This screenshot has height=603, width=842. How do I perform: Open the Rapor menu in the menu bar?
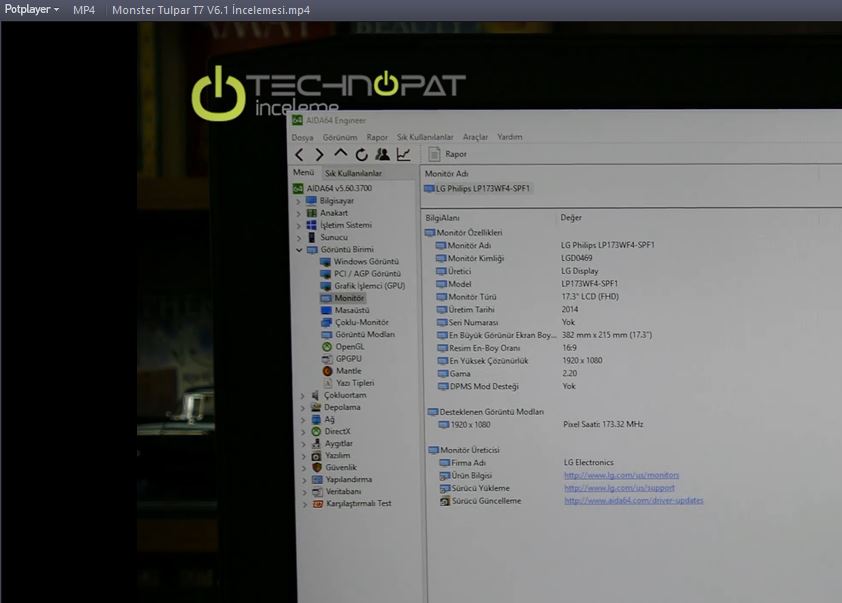click(377, 137)
